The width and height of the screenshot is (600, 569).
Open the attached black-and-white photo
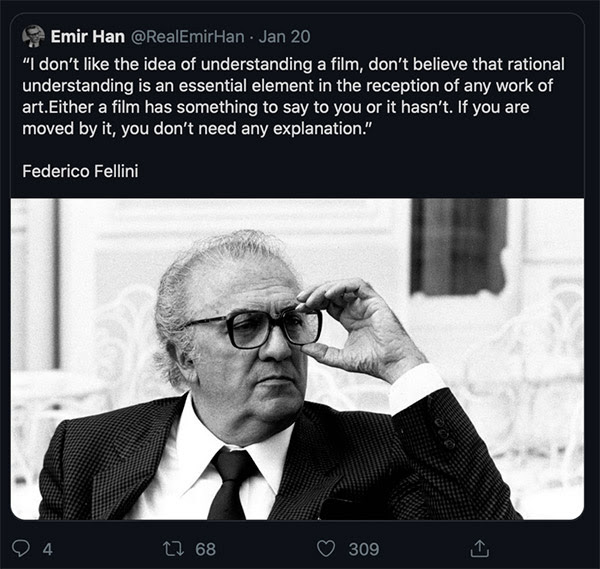pyautogui.click(x=297, y=359)
